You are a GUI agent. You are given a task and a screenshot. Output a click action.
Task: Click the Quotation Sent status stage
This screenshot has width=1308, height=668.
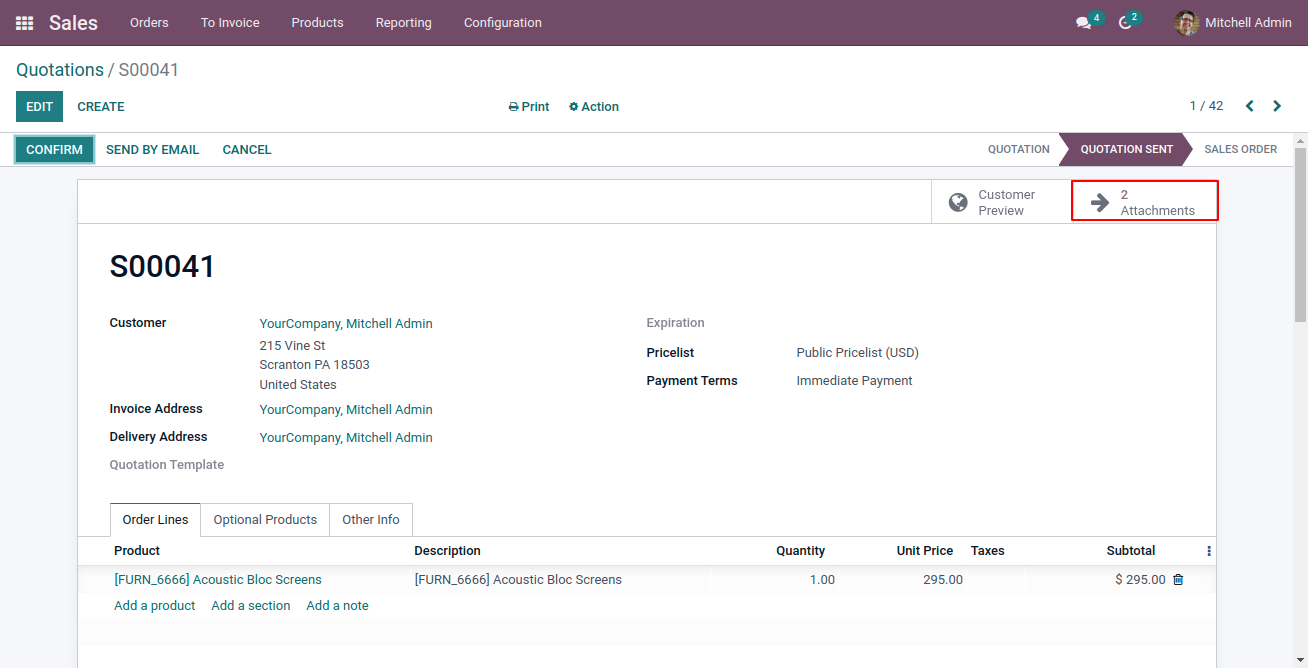tap(1126, 150)
